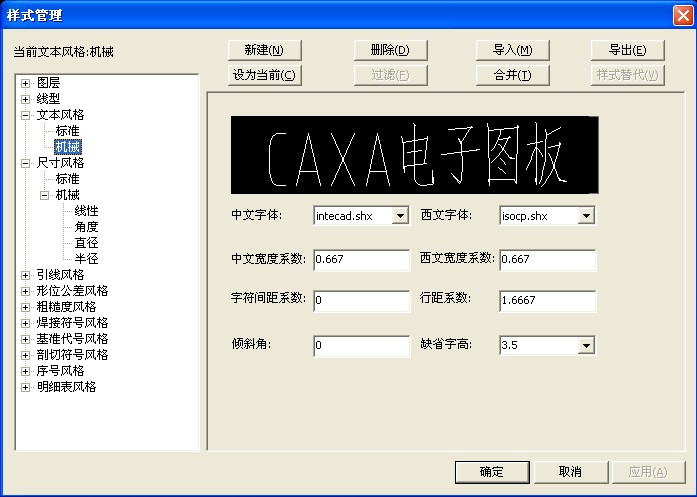This screenshot has width=697, height=497.
Task: Click the 导出(E) button
Action: tap(628, 50)
